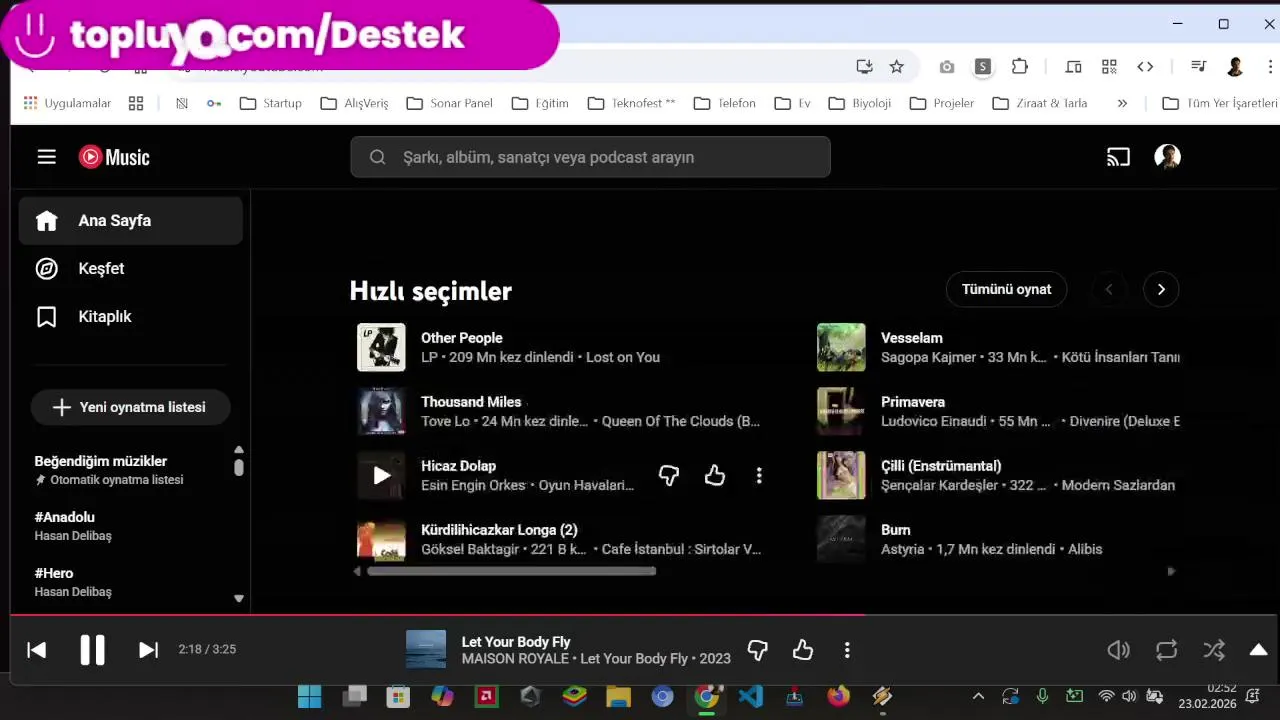Screen dimensions: 1280x720
Task: Bookmark this page with star icon
Action: (x=897, y=66)
